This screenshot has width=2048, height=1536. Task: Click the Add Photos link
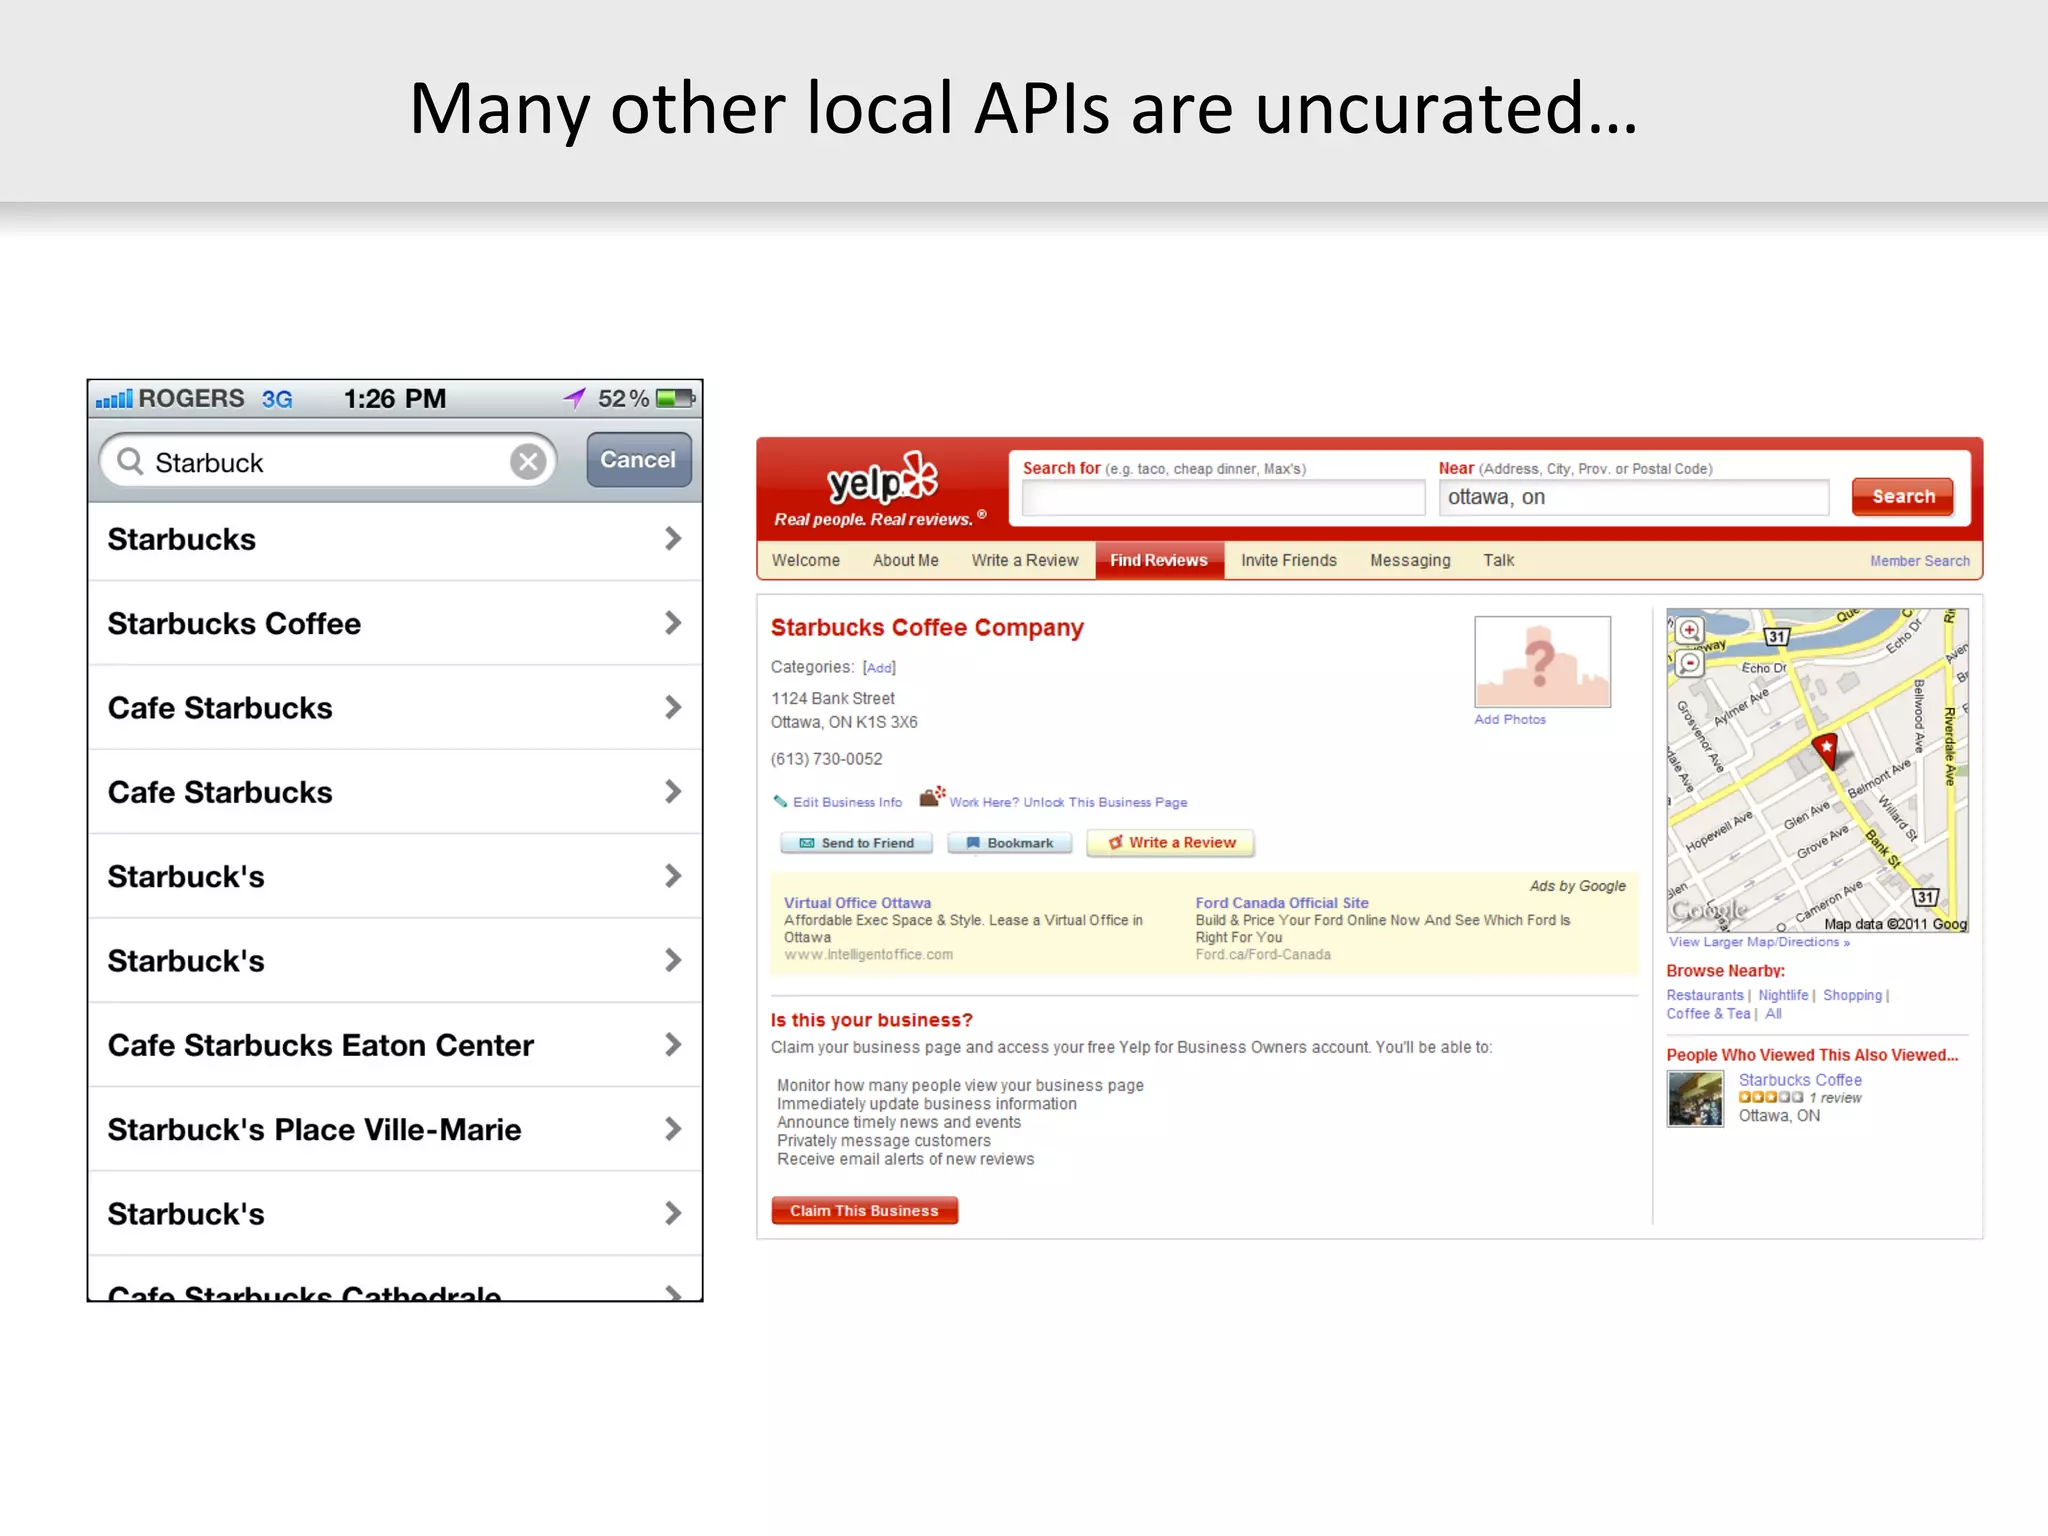[1510, 719]
